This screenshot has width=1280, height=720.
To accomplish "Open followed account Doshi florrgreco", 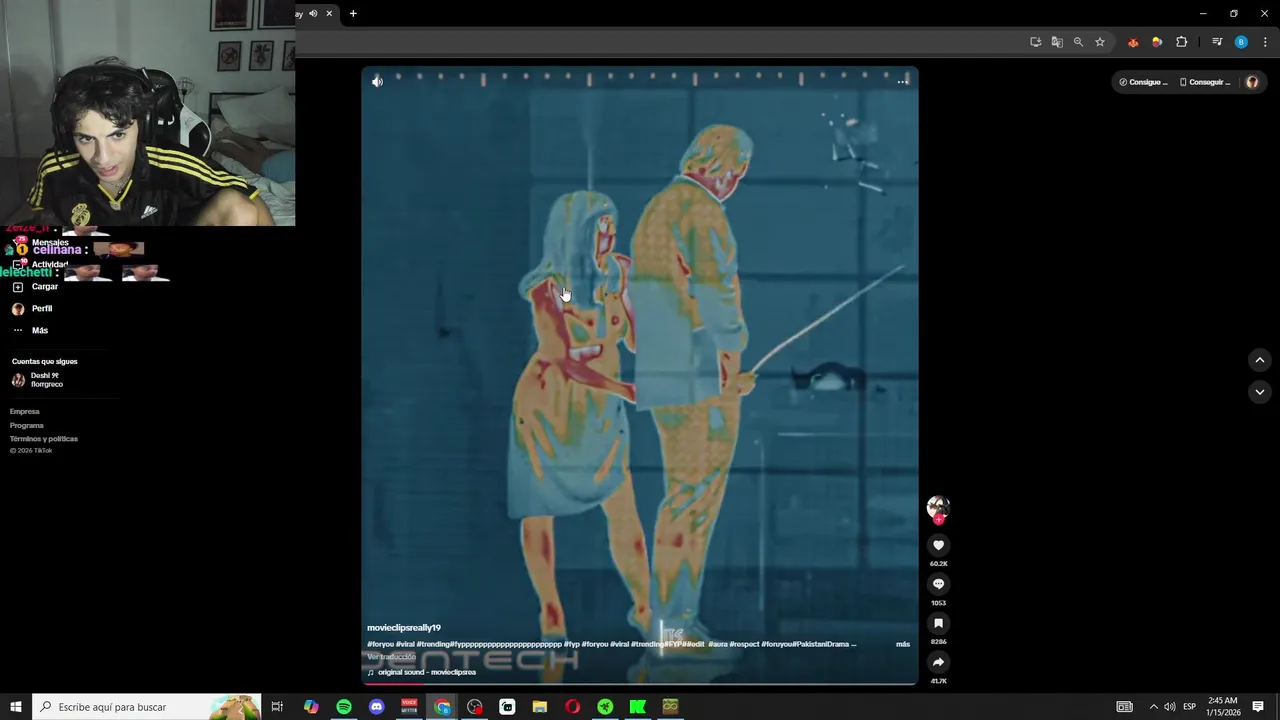I will [40, 380].
